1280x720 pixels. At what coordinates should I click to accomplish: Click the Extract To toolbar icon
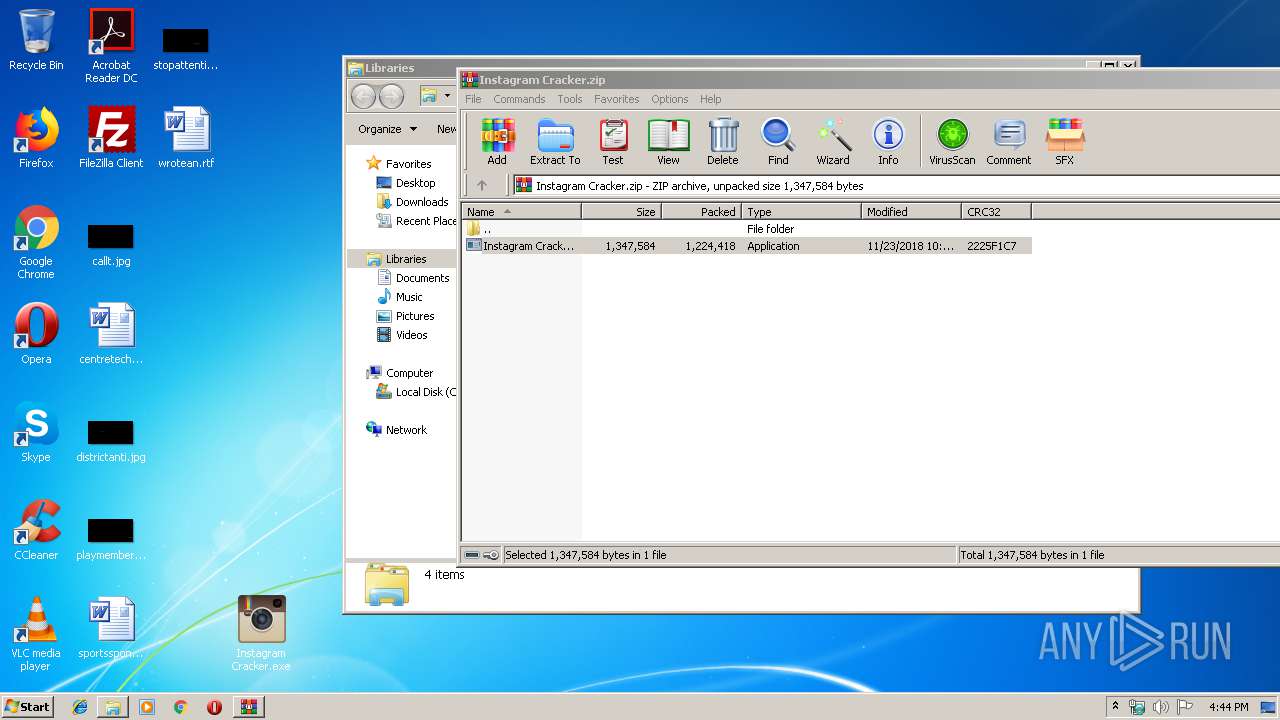pos(555,141)
